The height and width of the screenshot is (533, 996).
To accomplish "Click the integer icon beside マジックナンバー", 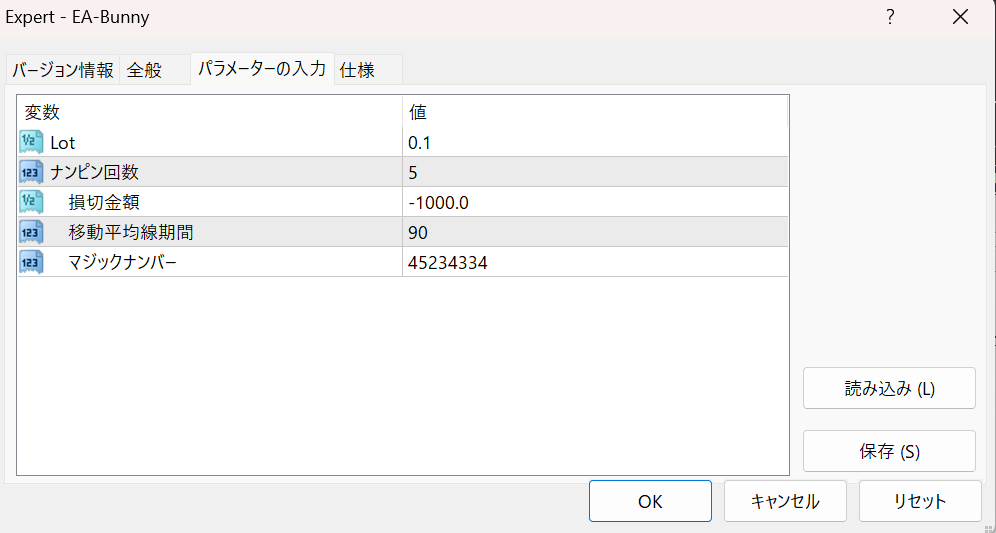I will click(x=31, y=262).
